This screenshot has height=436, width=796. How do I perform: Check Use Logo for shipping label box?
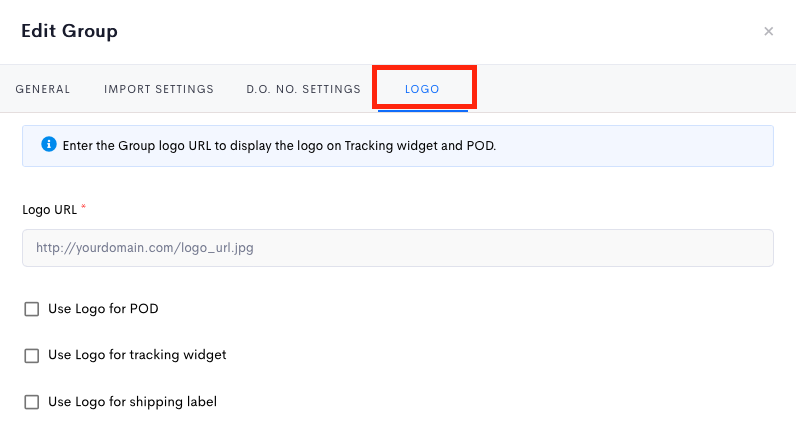point(31,402)
